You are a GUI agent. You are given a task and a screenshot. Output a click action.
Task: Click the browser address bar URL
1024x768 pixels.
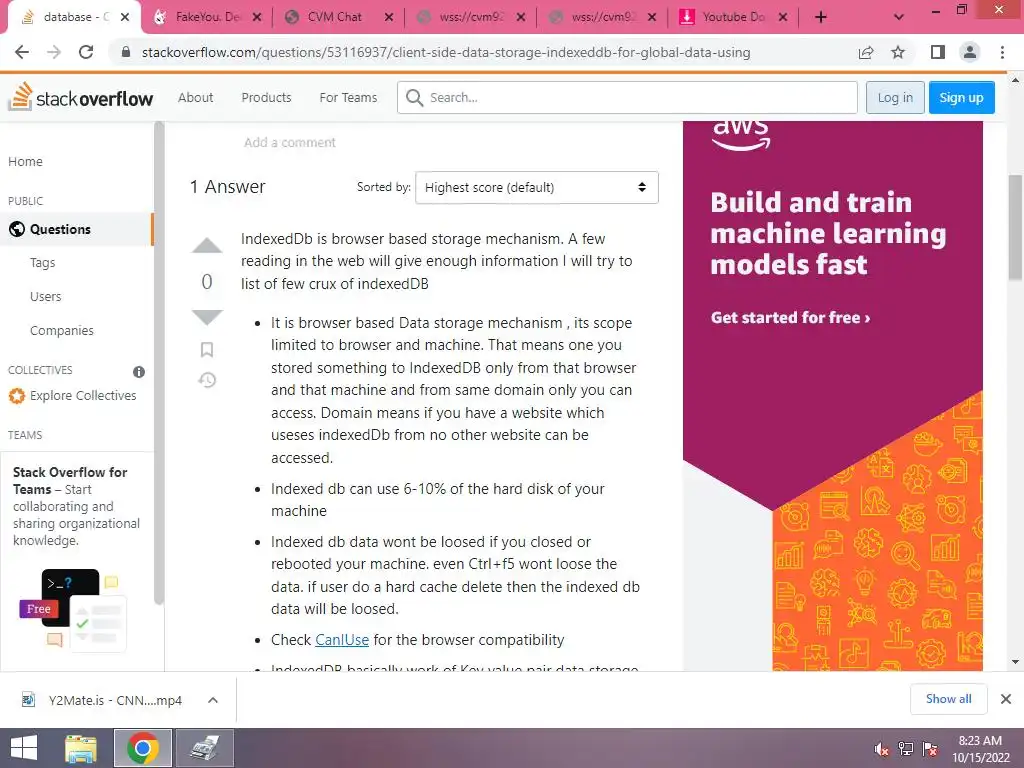[446, 52]
